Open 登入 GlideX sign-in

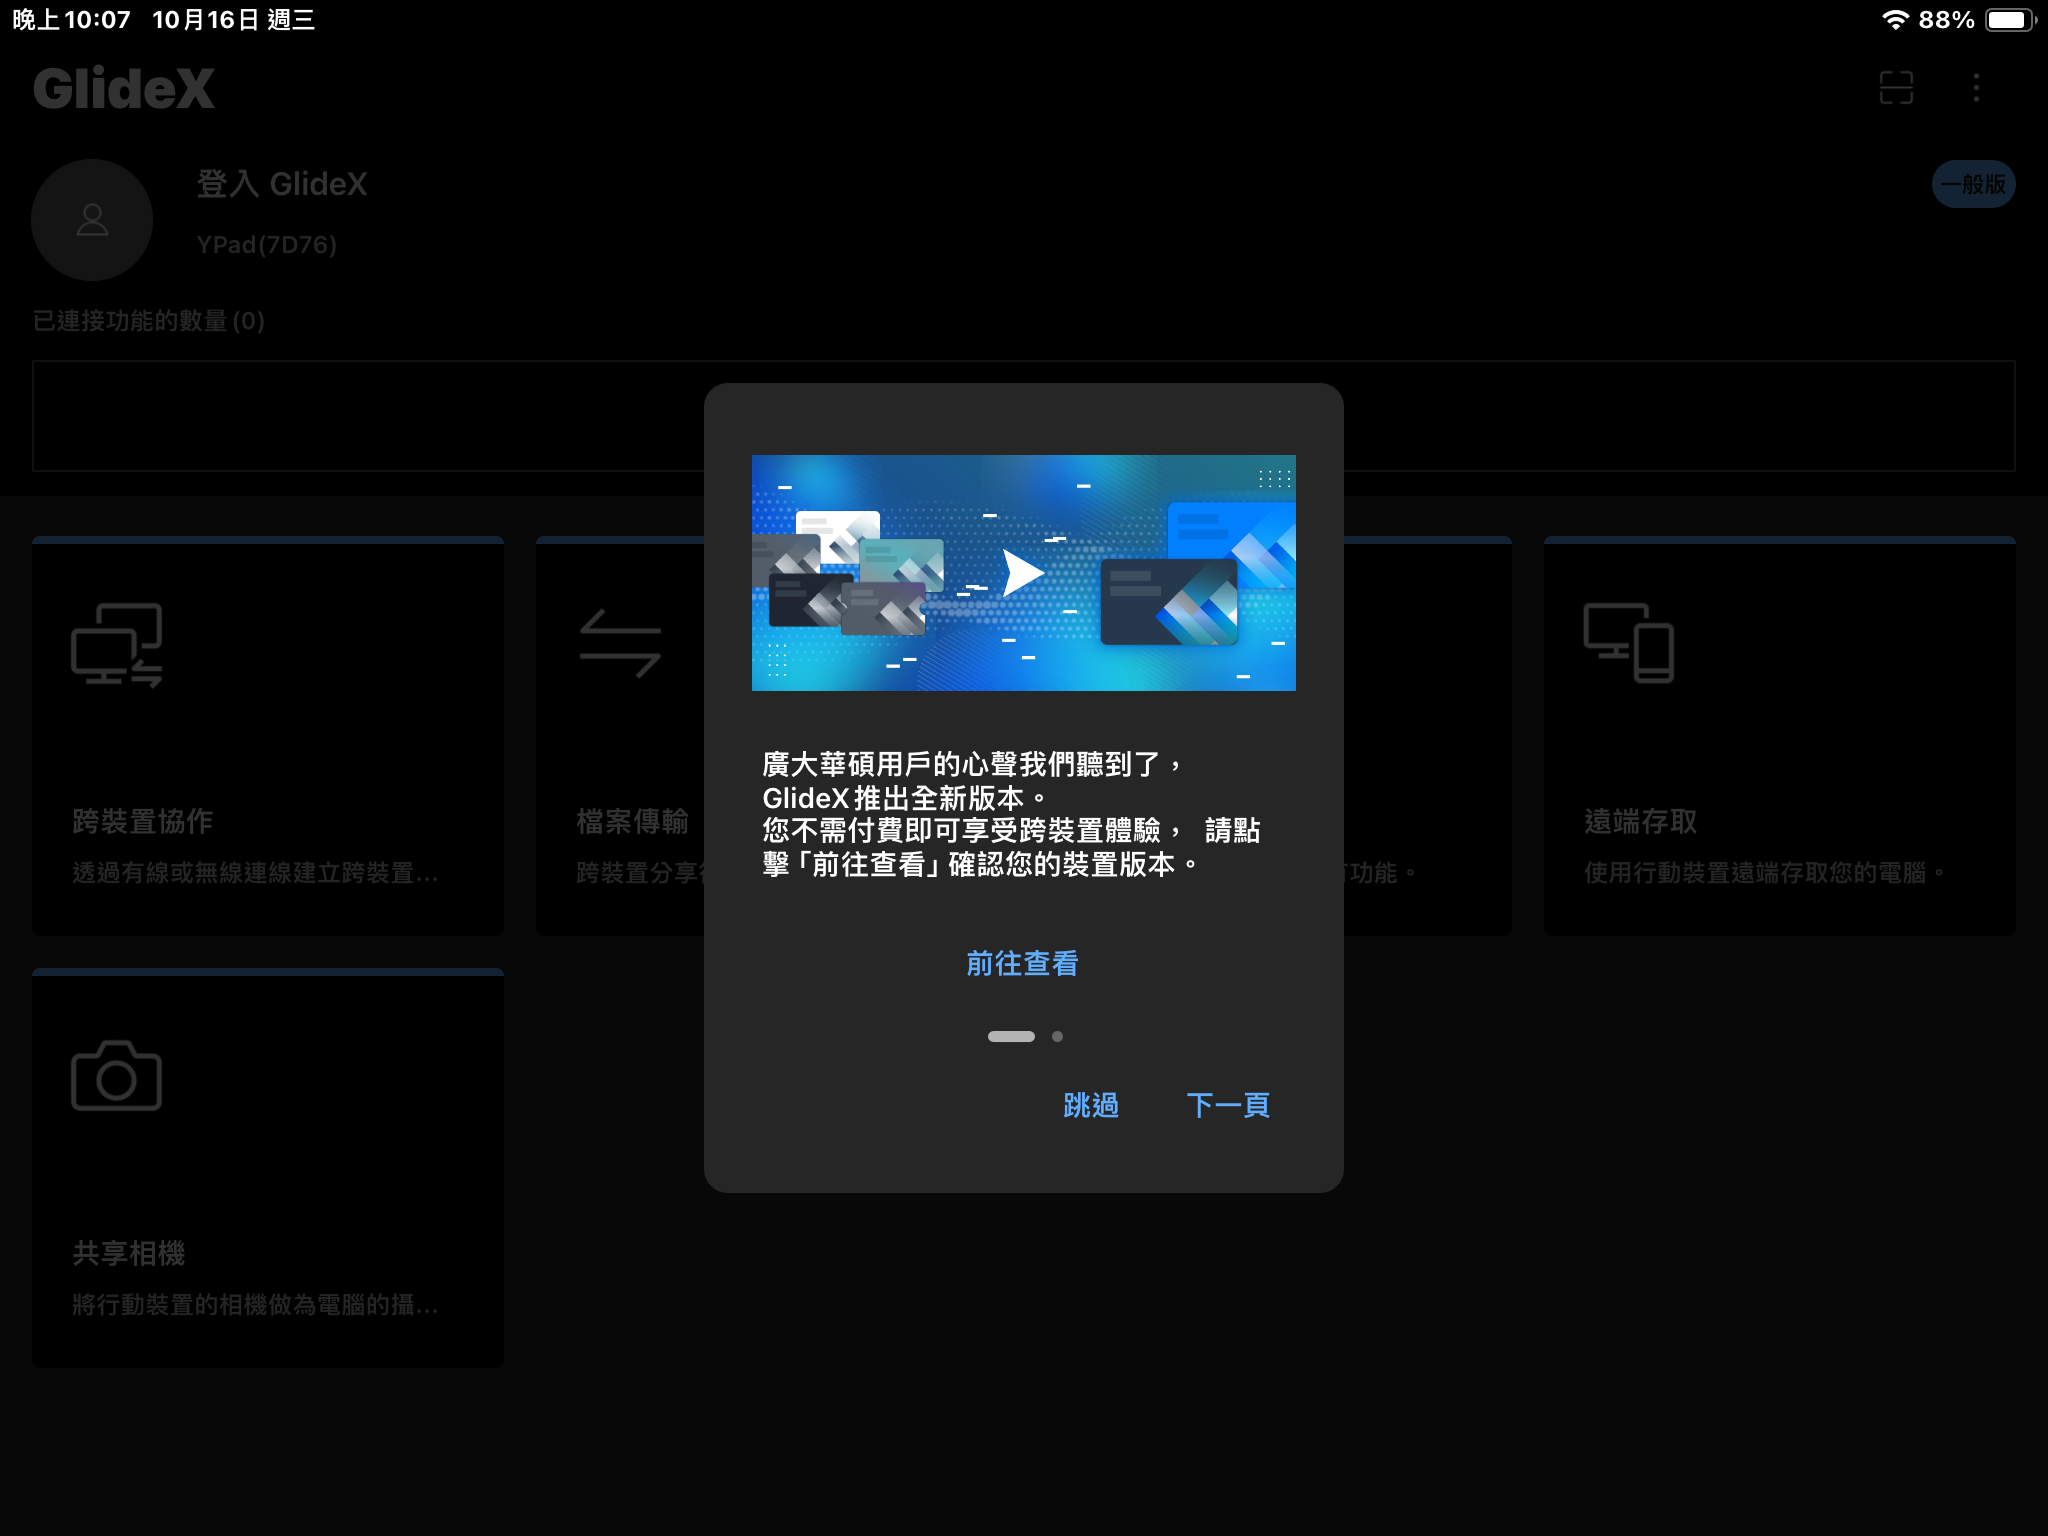pyautogui.click(x=282, y=184)
